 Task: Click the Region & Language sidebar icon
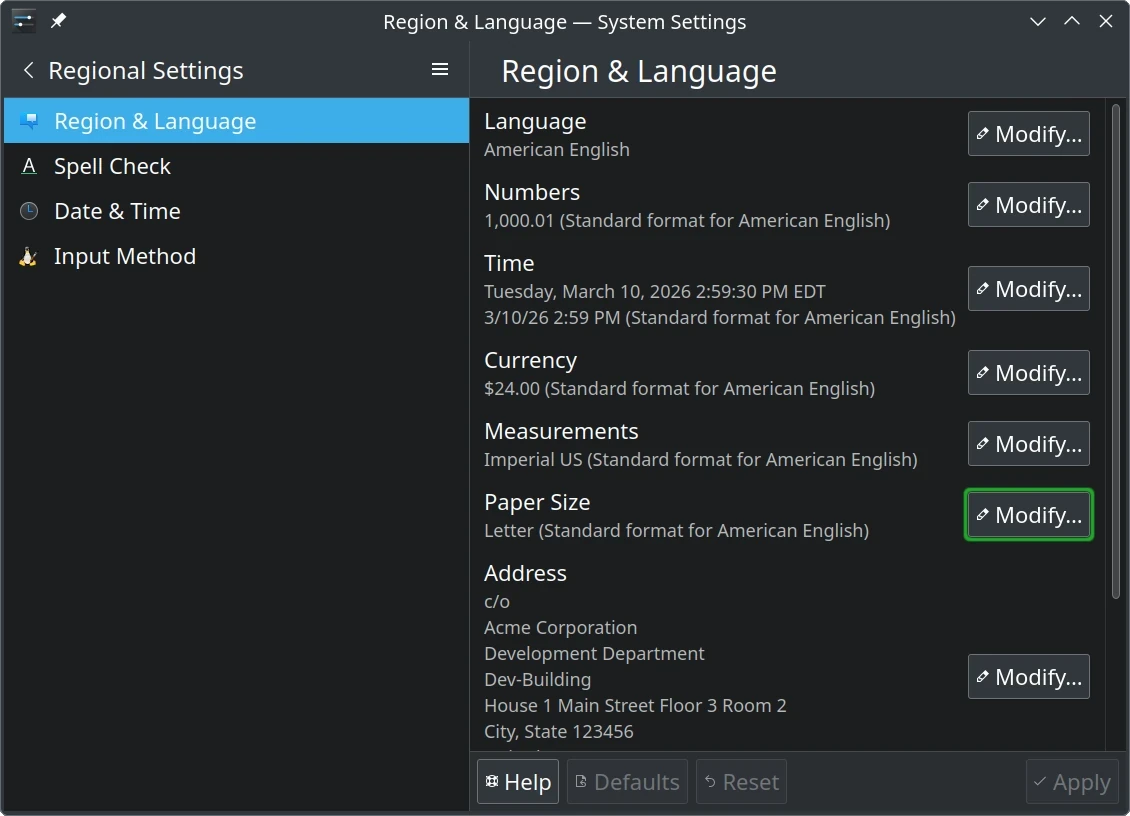coord(29,121)
